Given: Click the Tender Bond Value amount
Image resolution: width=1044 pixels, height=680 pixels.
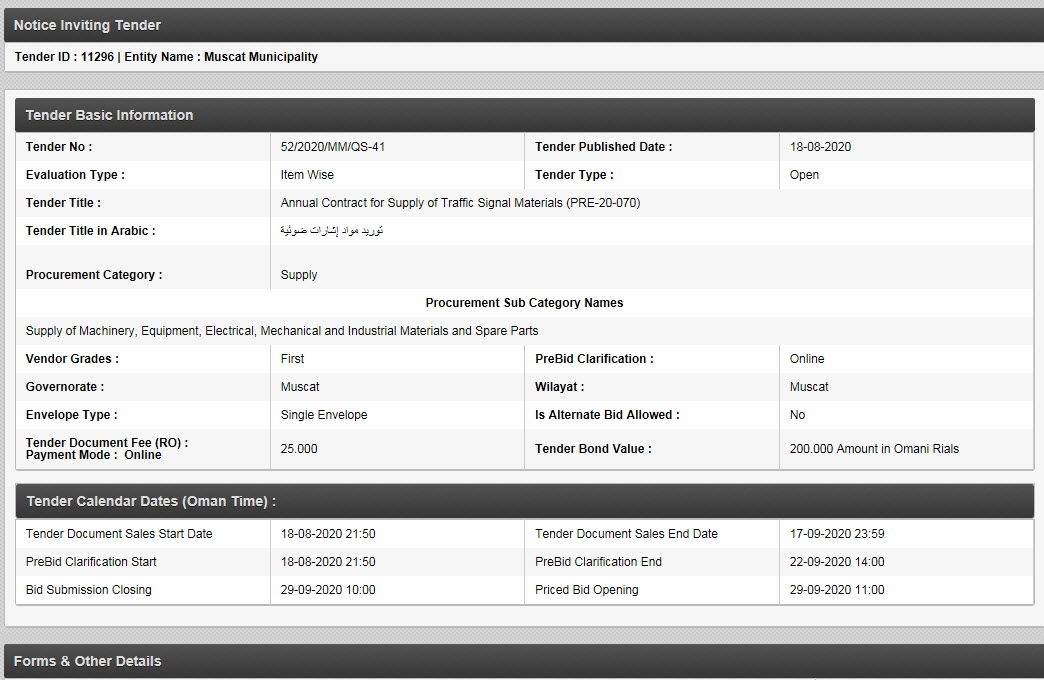Looking at the screenshot, I should (873, 449).
